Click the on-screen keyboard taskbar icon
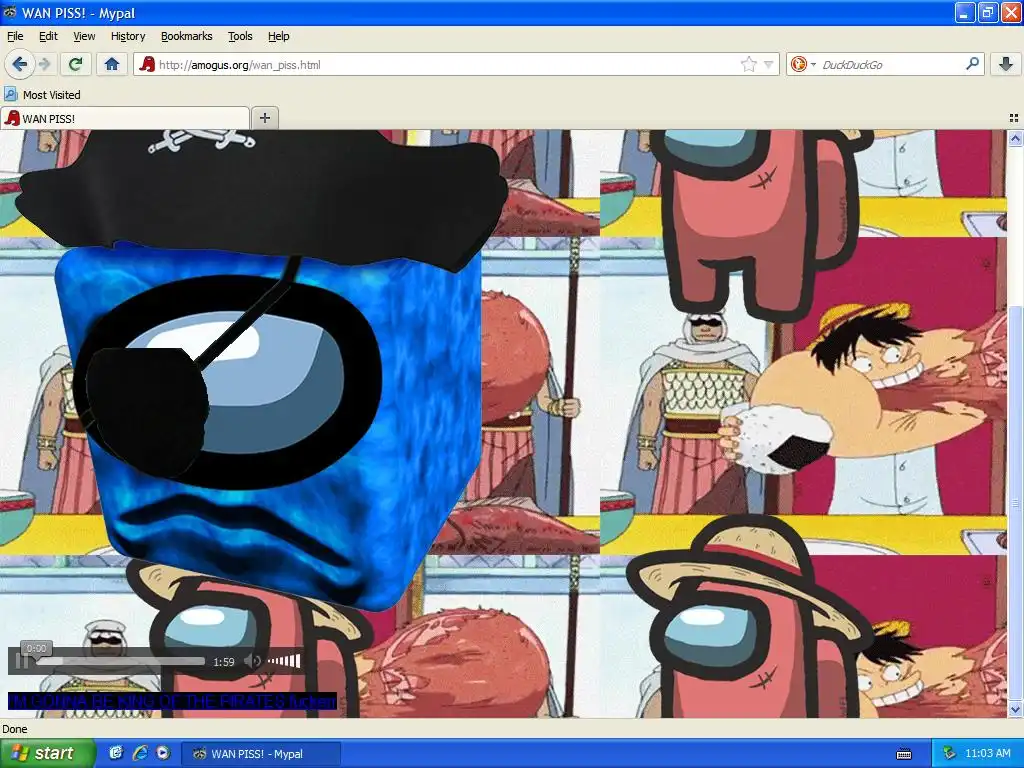 pos(904,754)
